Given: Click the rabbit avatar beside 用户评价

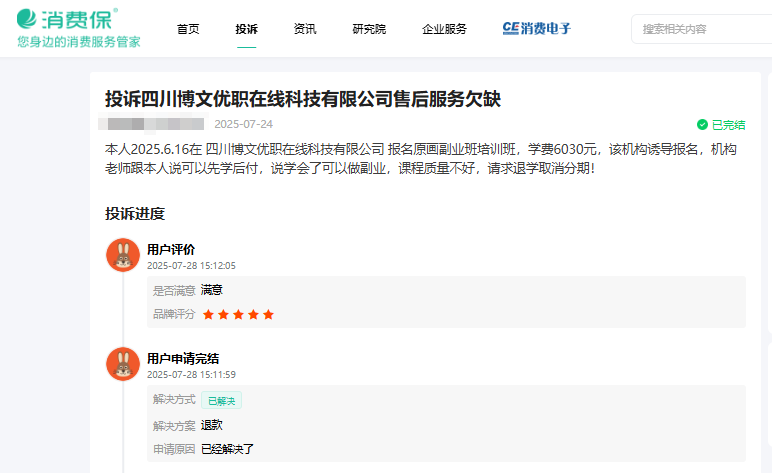Looking at the screenshot, I should [123, 255].
